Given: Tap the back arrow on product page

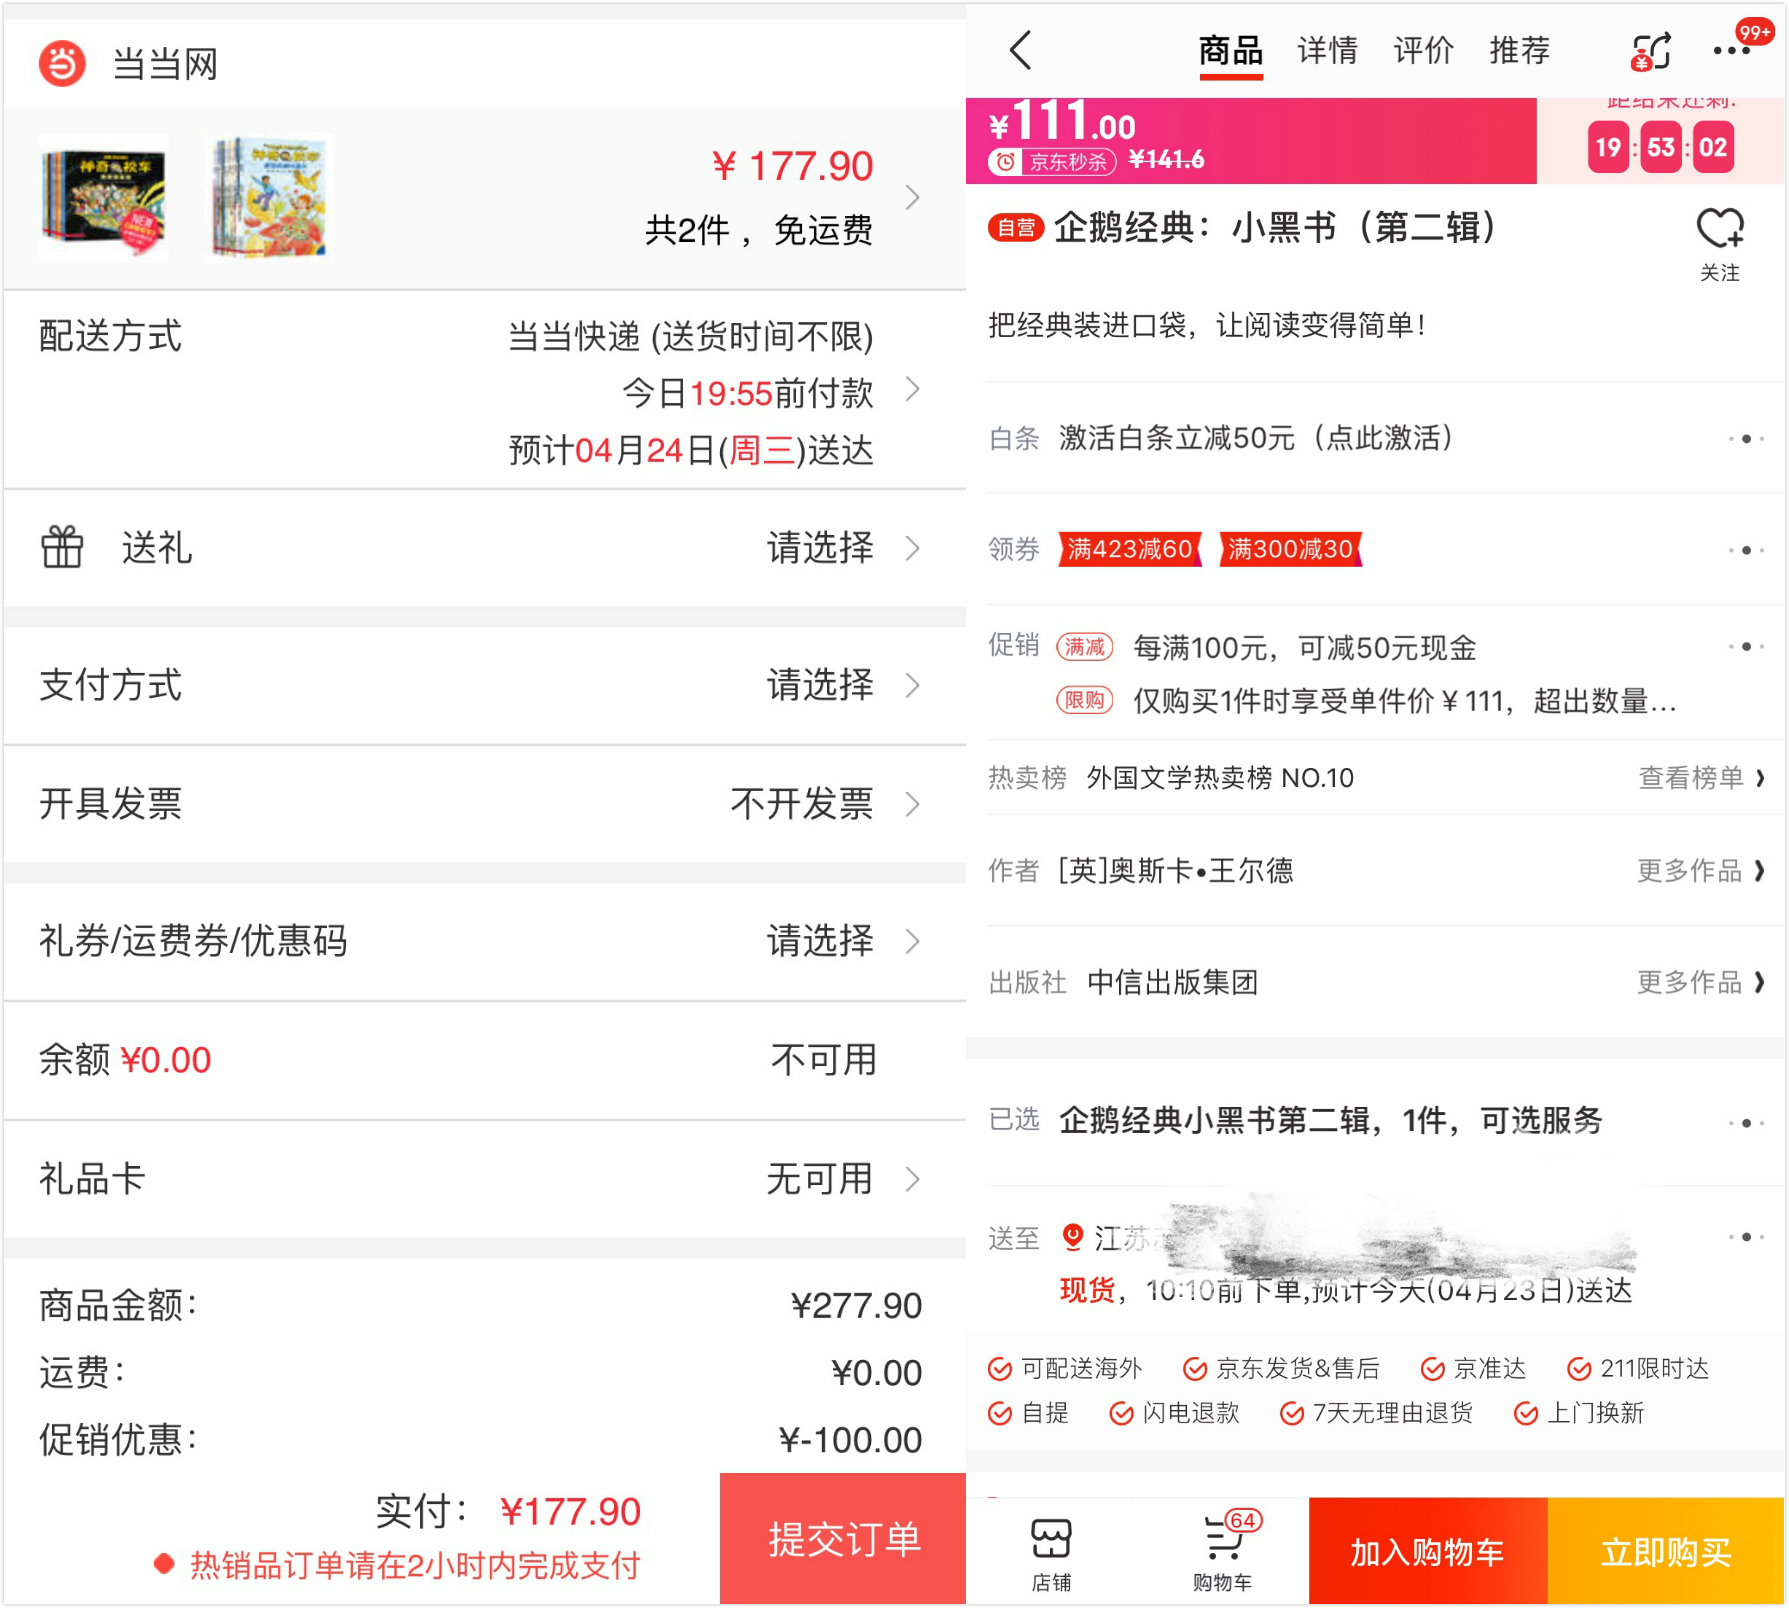Looking at the screenshot, I should click(1019, 49).
